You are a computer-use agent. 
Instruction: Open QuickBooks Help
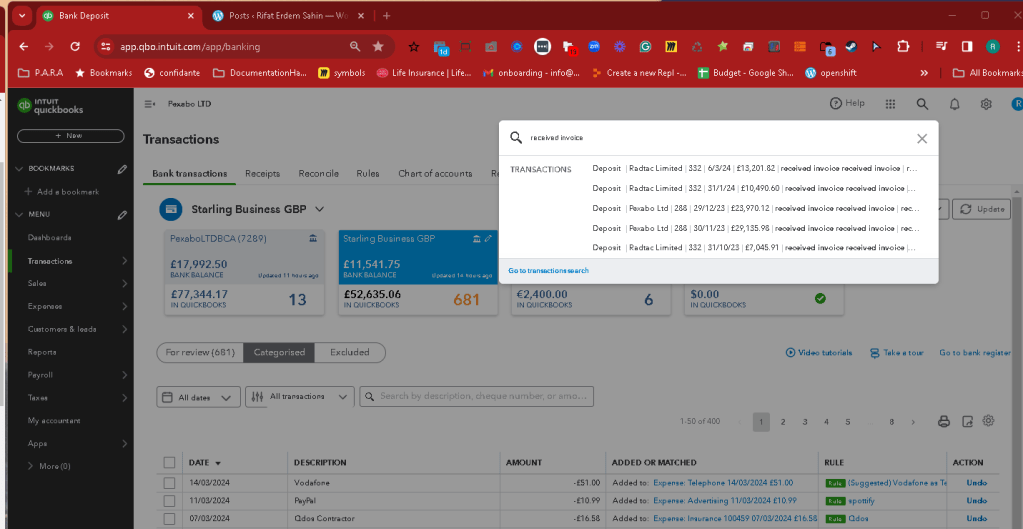[847, 103]
